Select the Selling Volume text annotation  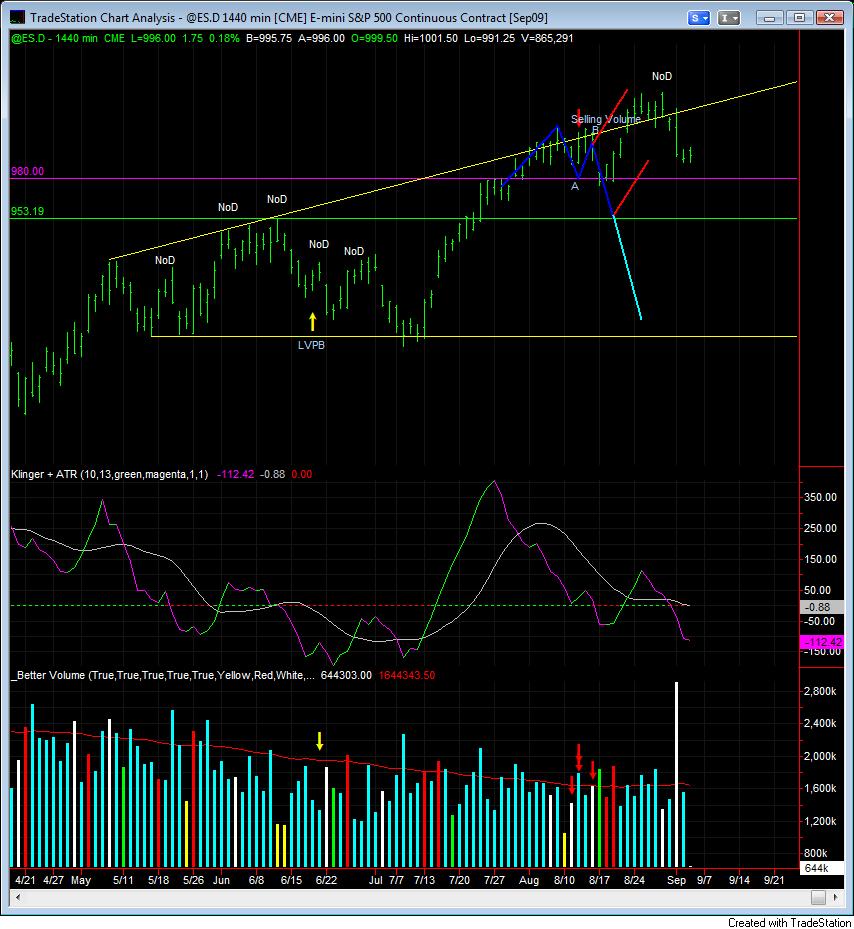point(606,119)
